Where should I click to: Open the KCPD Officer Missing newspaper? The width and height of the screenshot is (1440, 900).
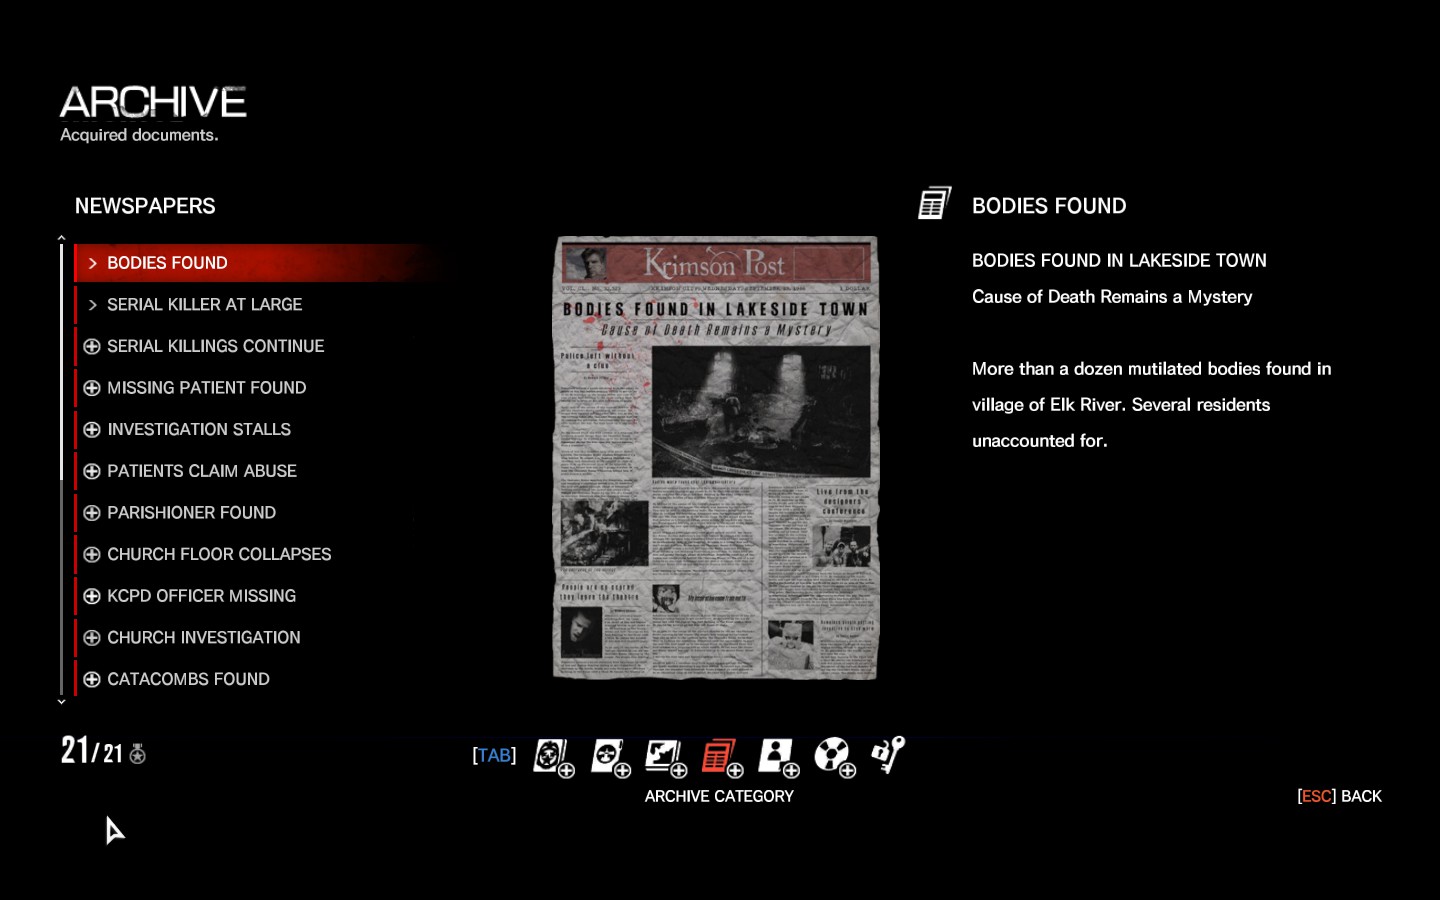201,596
